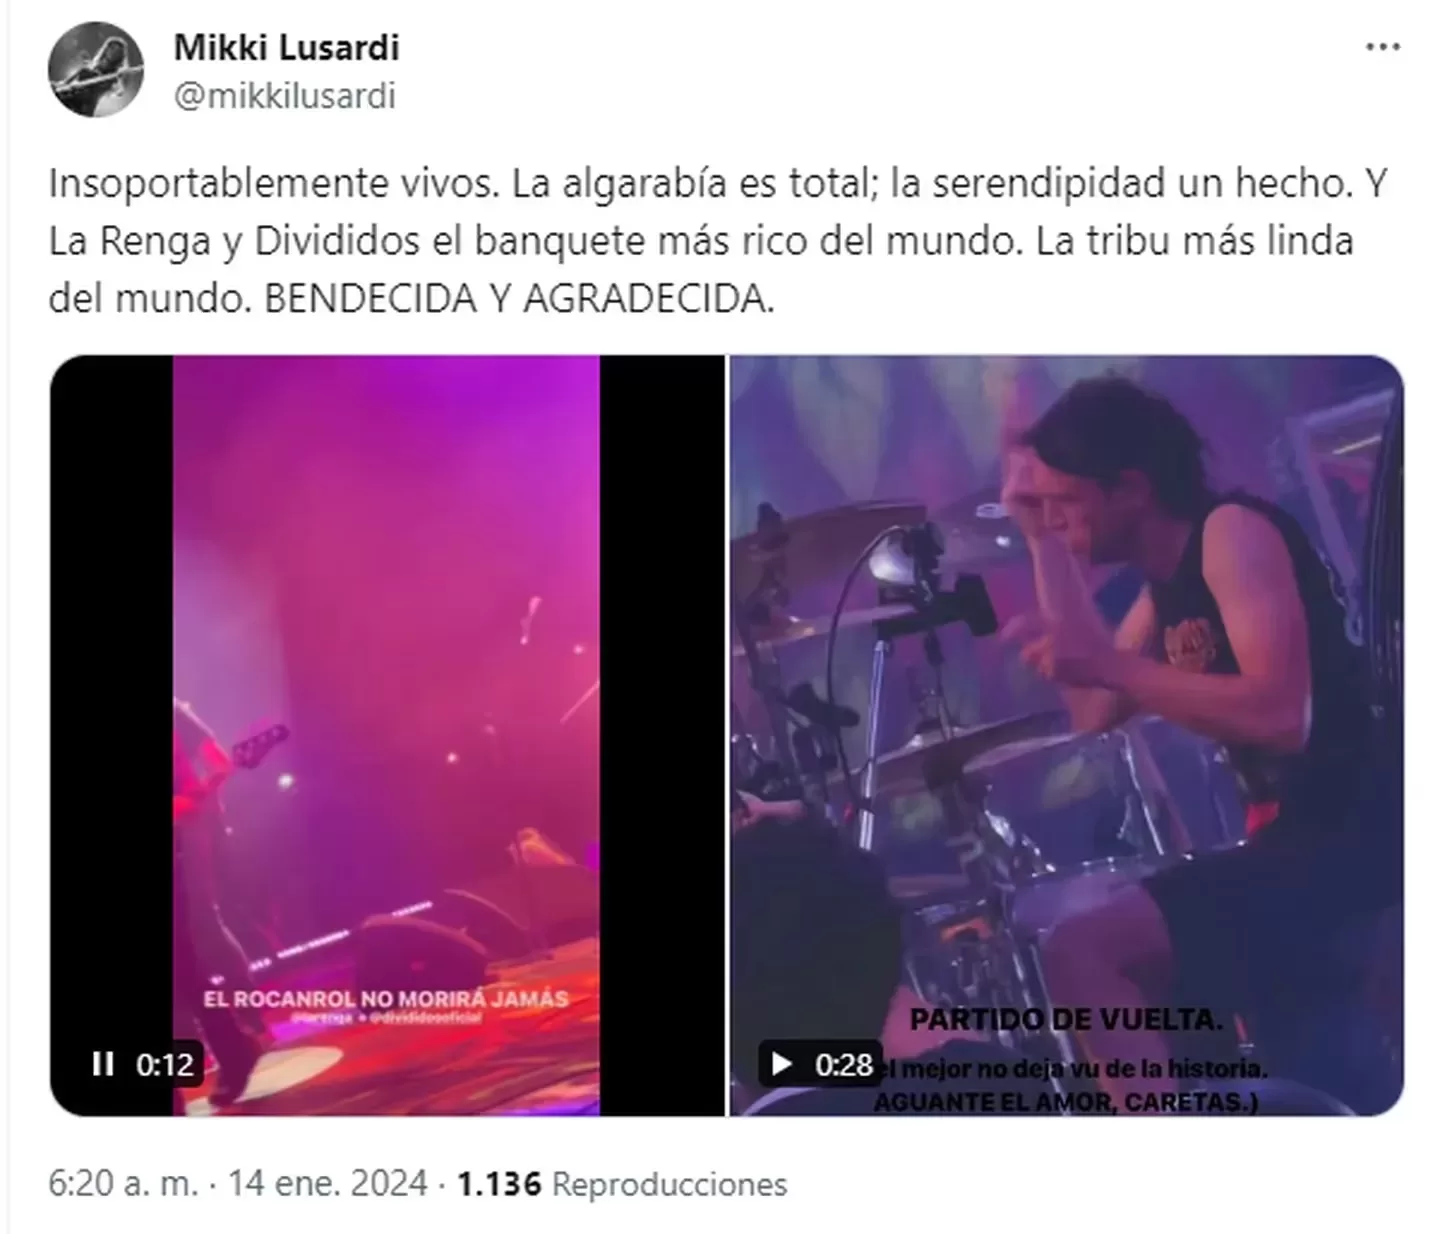Play the drummer video on the right

[x=781, y=1064]
